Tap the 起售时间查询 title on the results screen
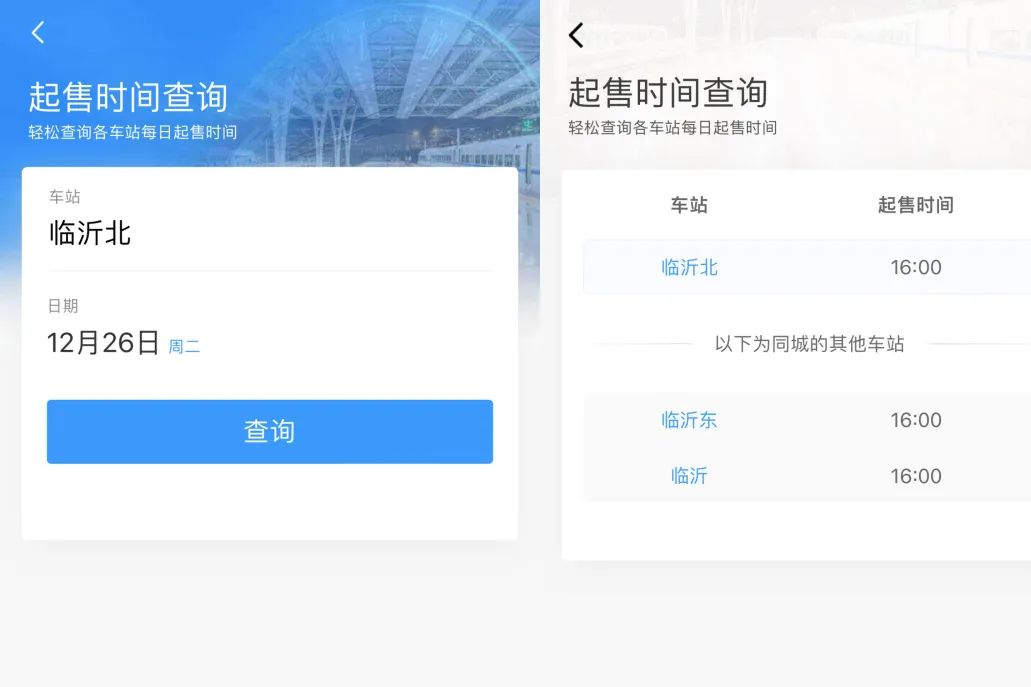The image size is (1031, 687). point(667,92)
